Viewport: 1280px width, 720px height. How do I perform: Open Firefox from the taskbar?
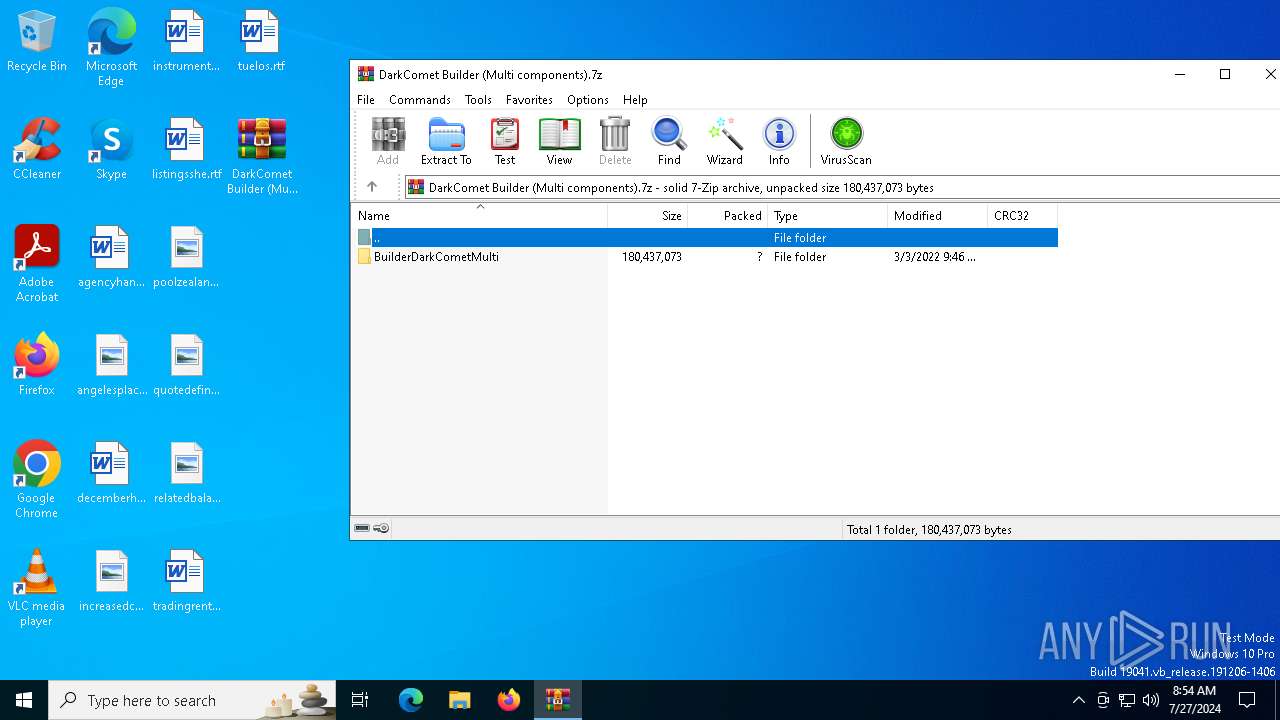tap(508, 700)
